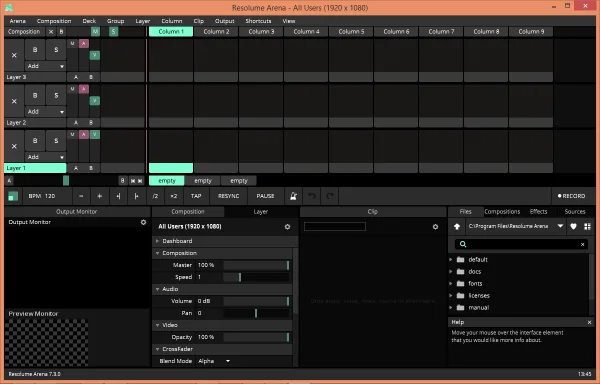The image size is (600, 384).
Task: Open Layer 3 Add blend mode dropdown
Action: click(x=45, y=66)
